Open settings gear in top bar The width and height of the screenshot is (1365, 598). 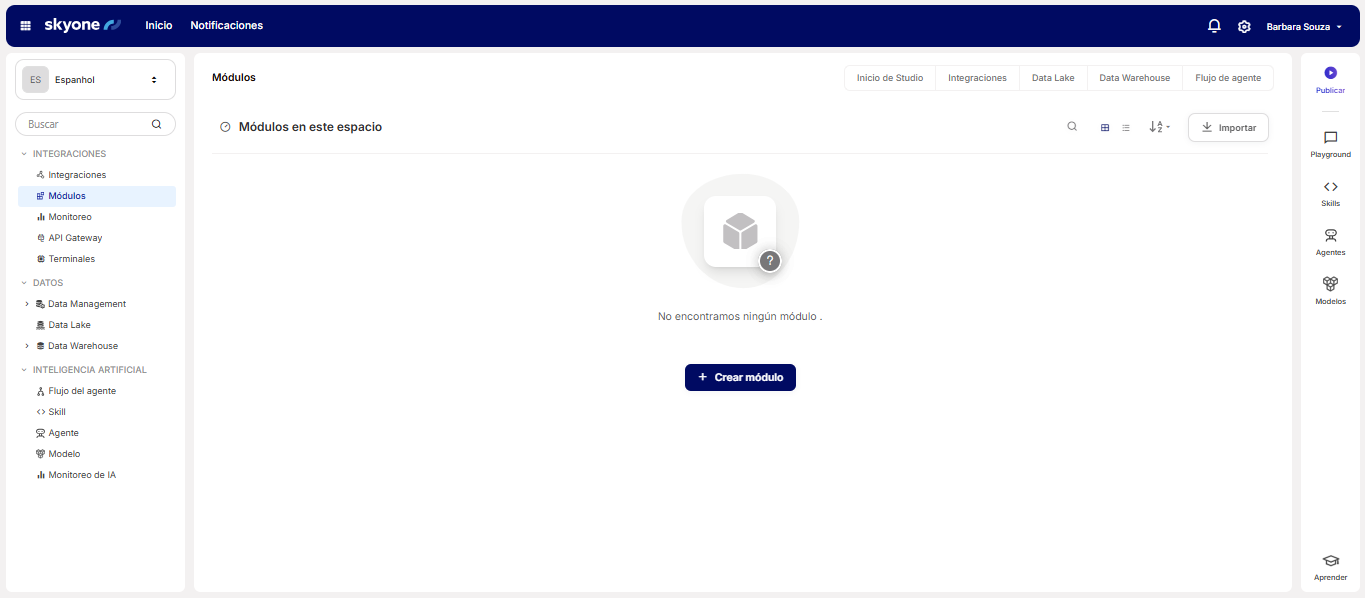coord(1244,26)
